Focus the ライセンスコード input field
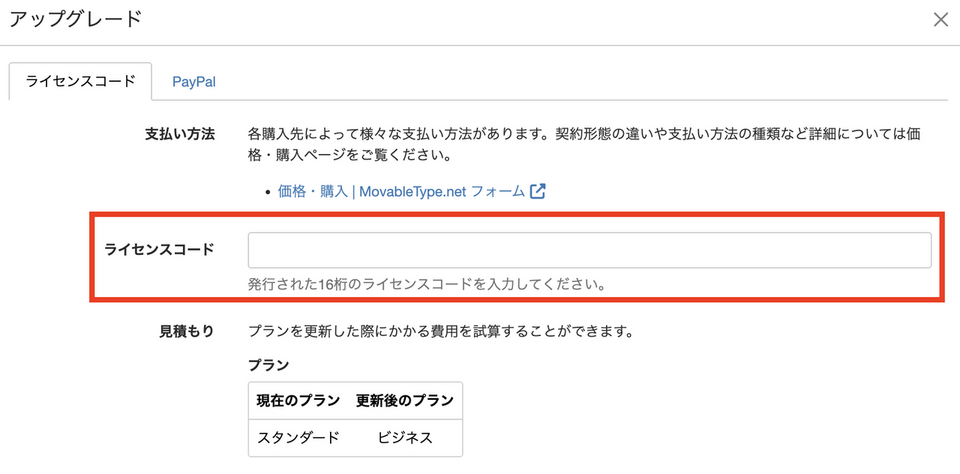Image resolution: width=960 pixels, height=474 pixels. pos(589,250)
